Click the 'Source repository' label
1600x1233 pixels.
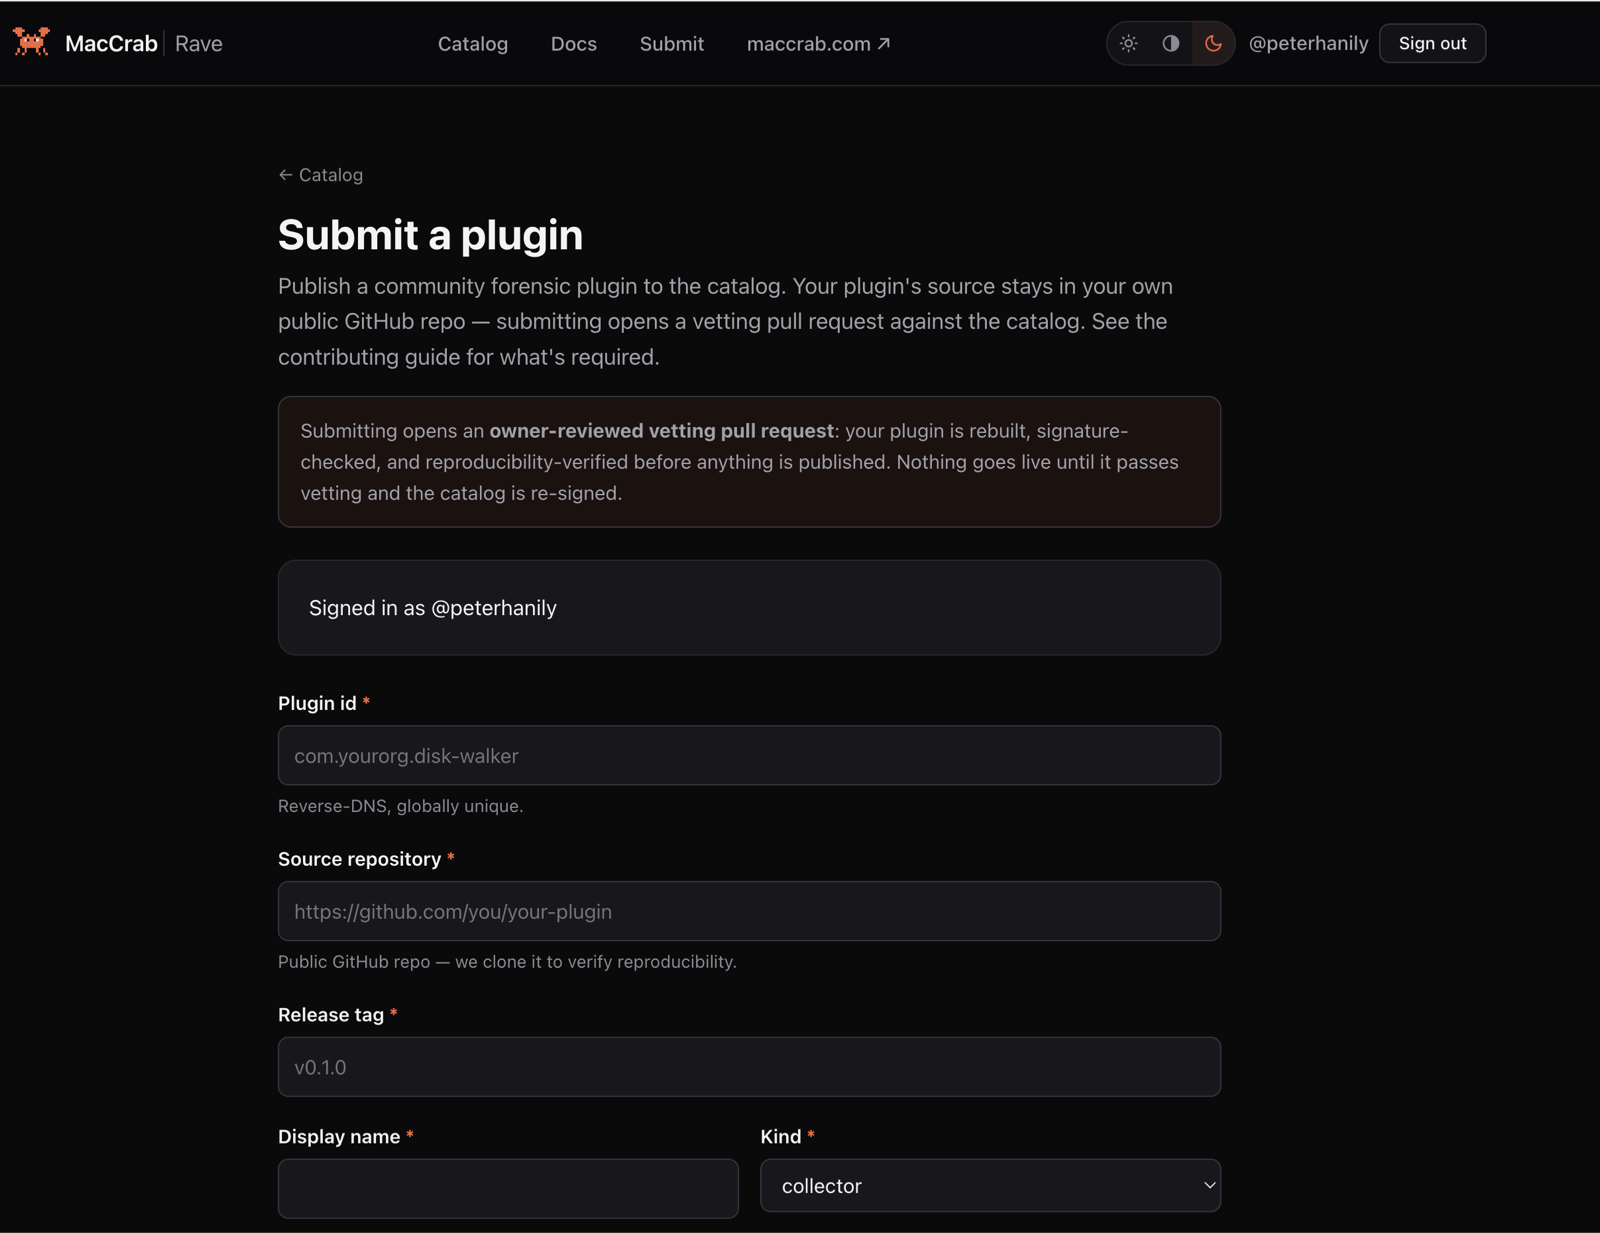click(359, 859)
